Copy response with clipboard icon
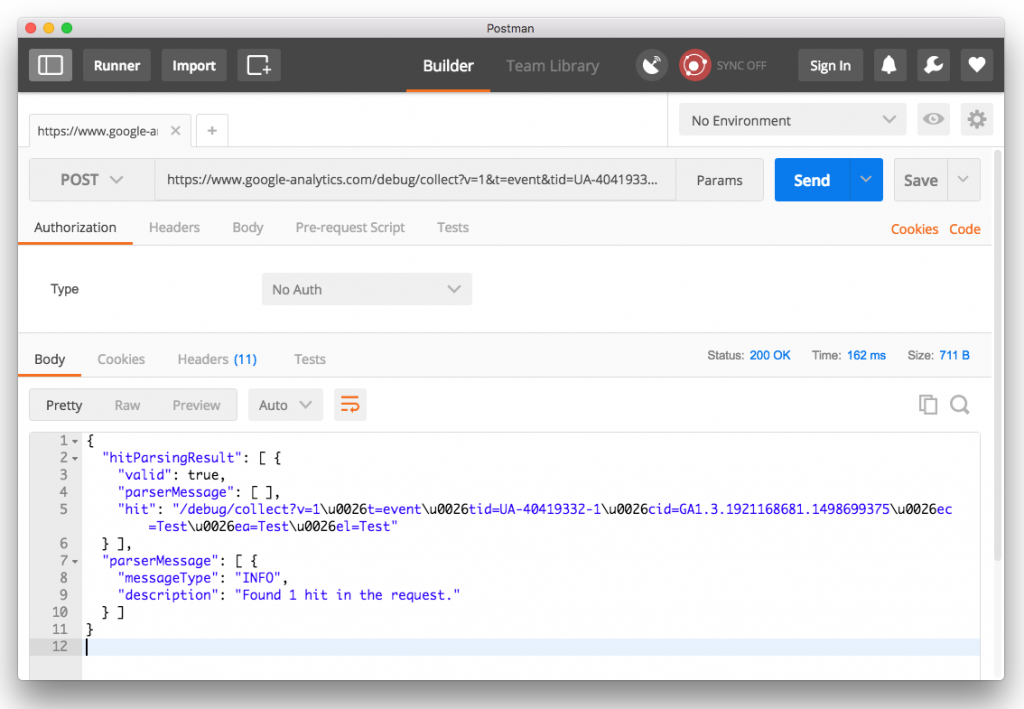Viewport: 1024px width, 709px height. click(928, 404)
